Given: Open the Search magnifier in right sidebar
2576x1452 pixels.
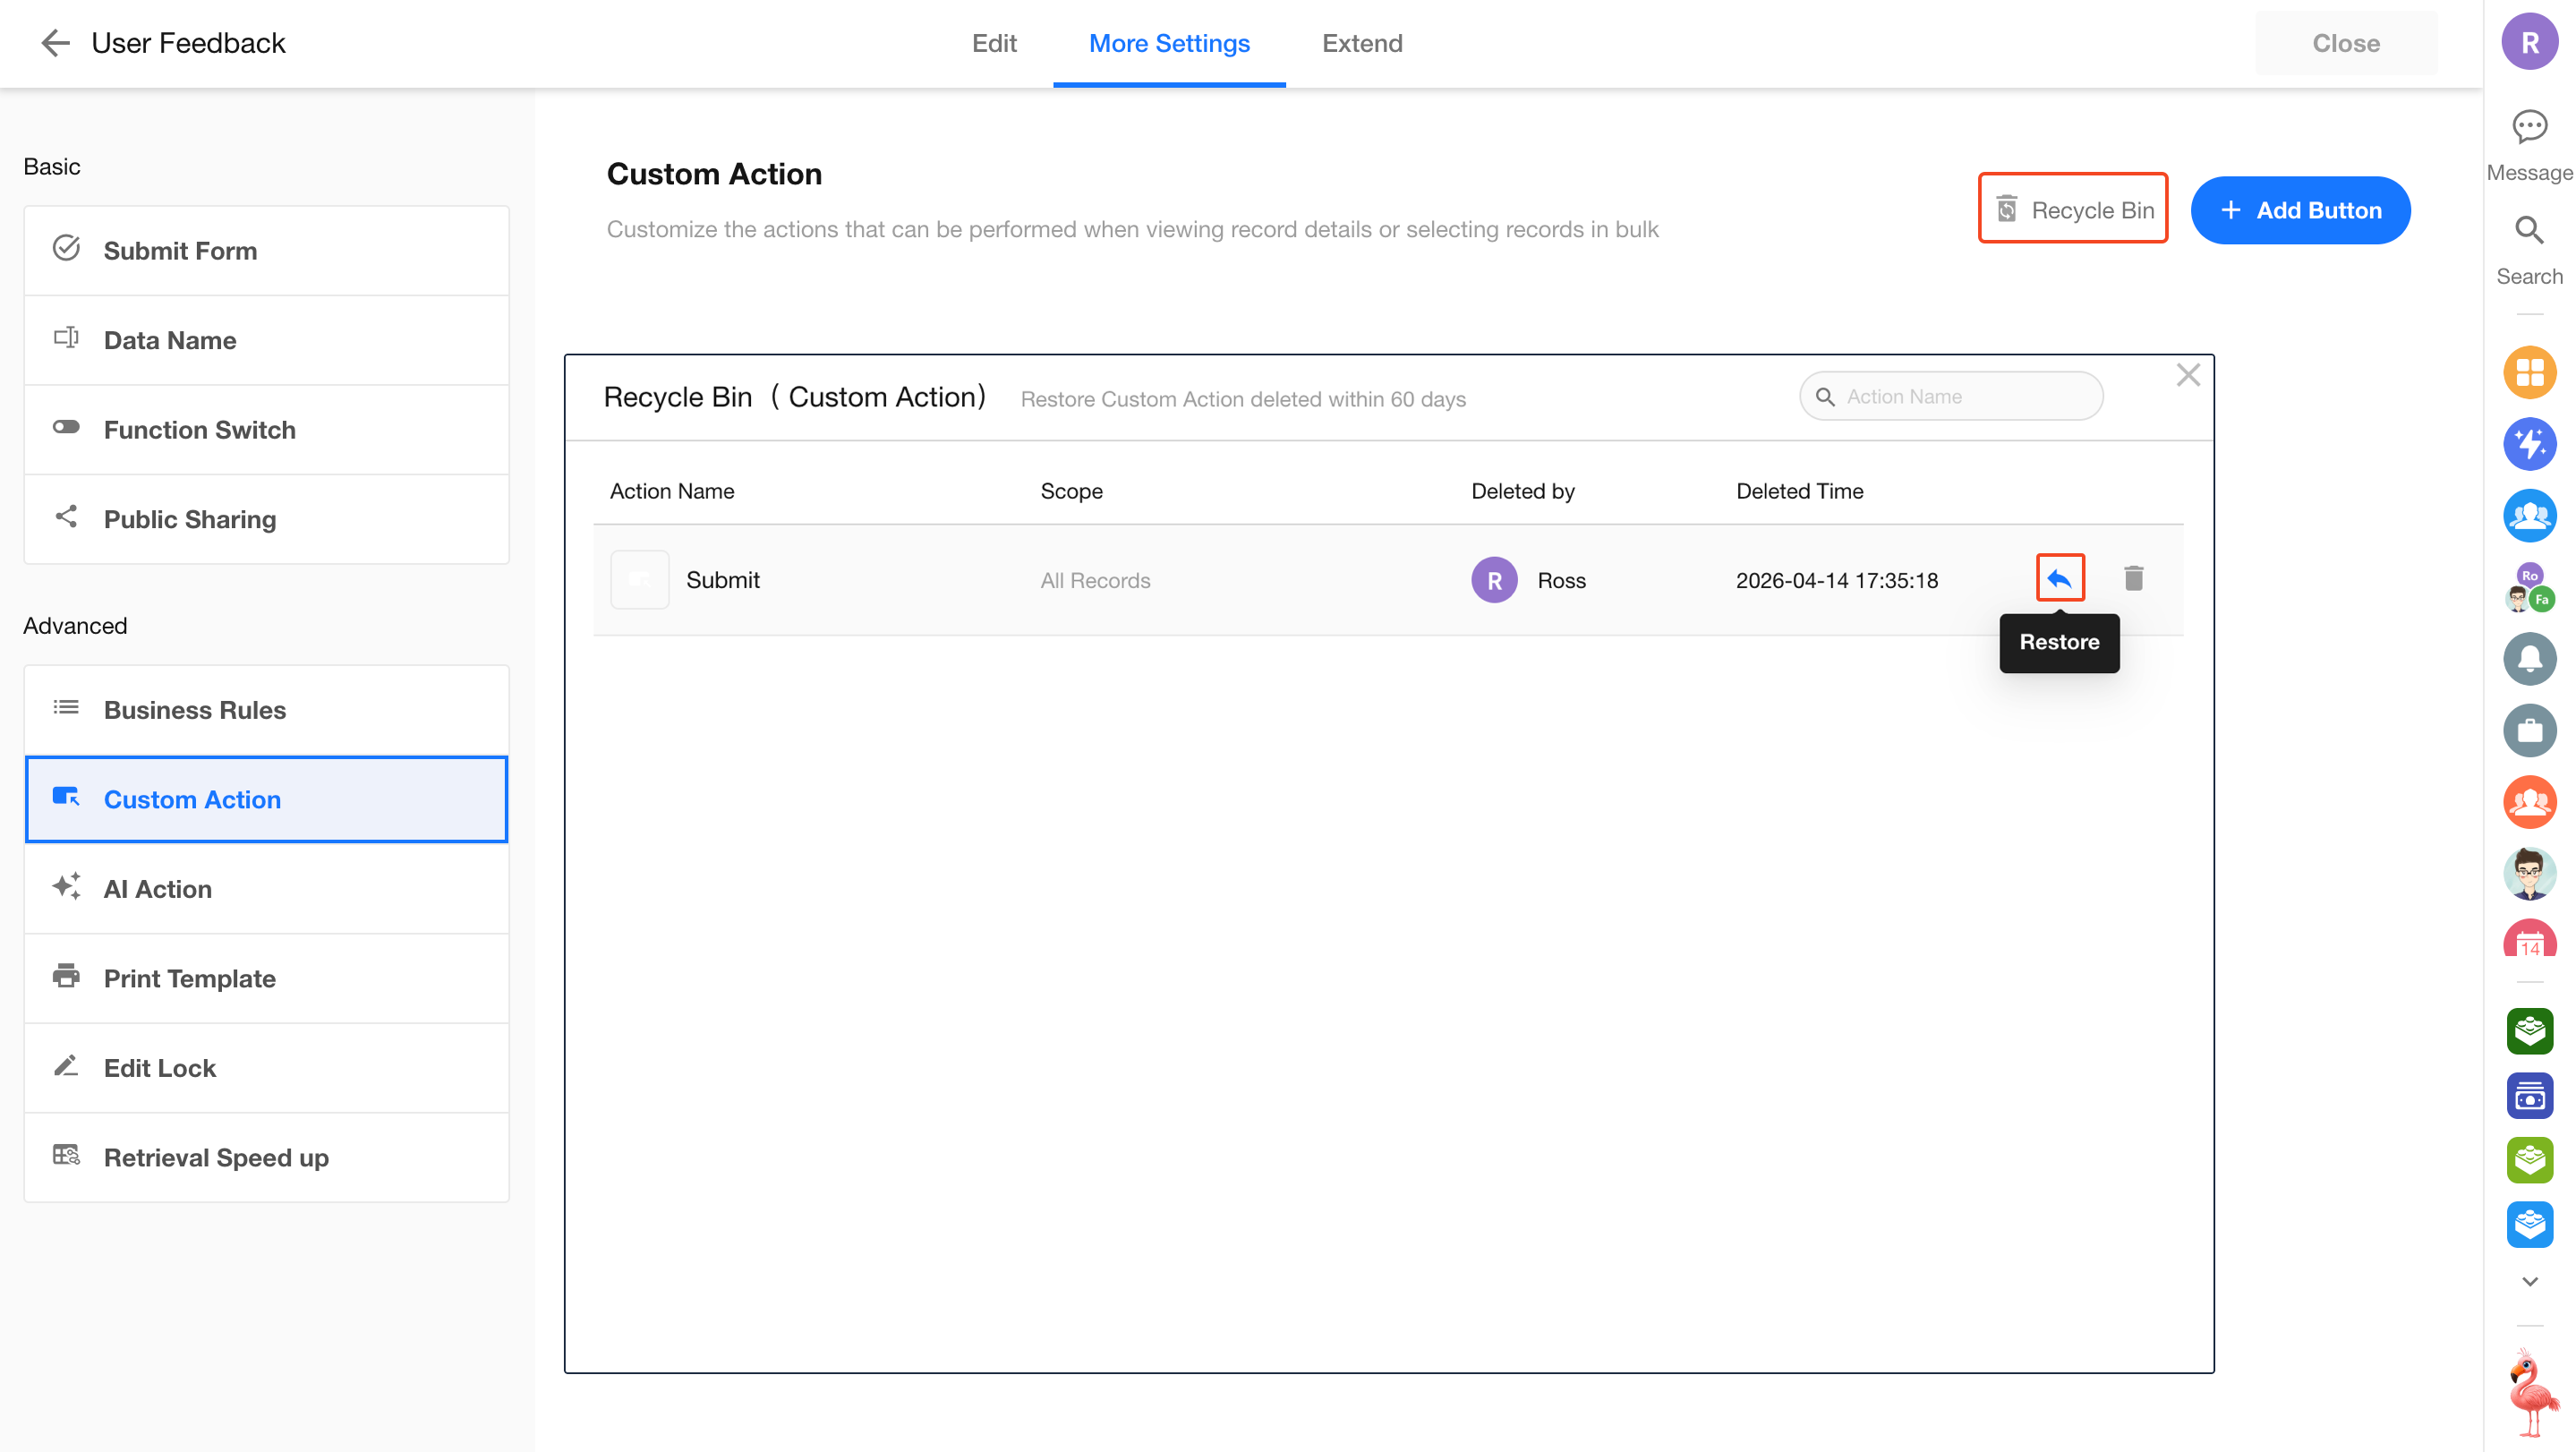Looking at the screenshot, I should (x=2529, y=231).
